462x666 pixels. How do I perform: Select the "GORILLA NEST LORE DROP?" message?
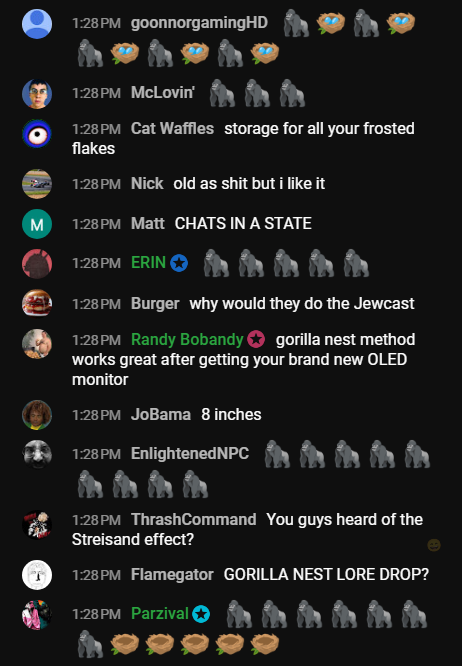tap(326, 574)
